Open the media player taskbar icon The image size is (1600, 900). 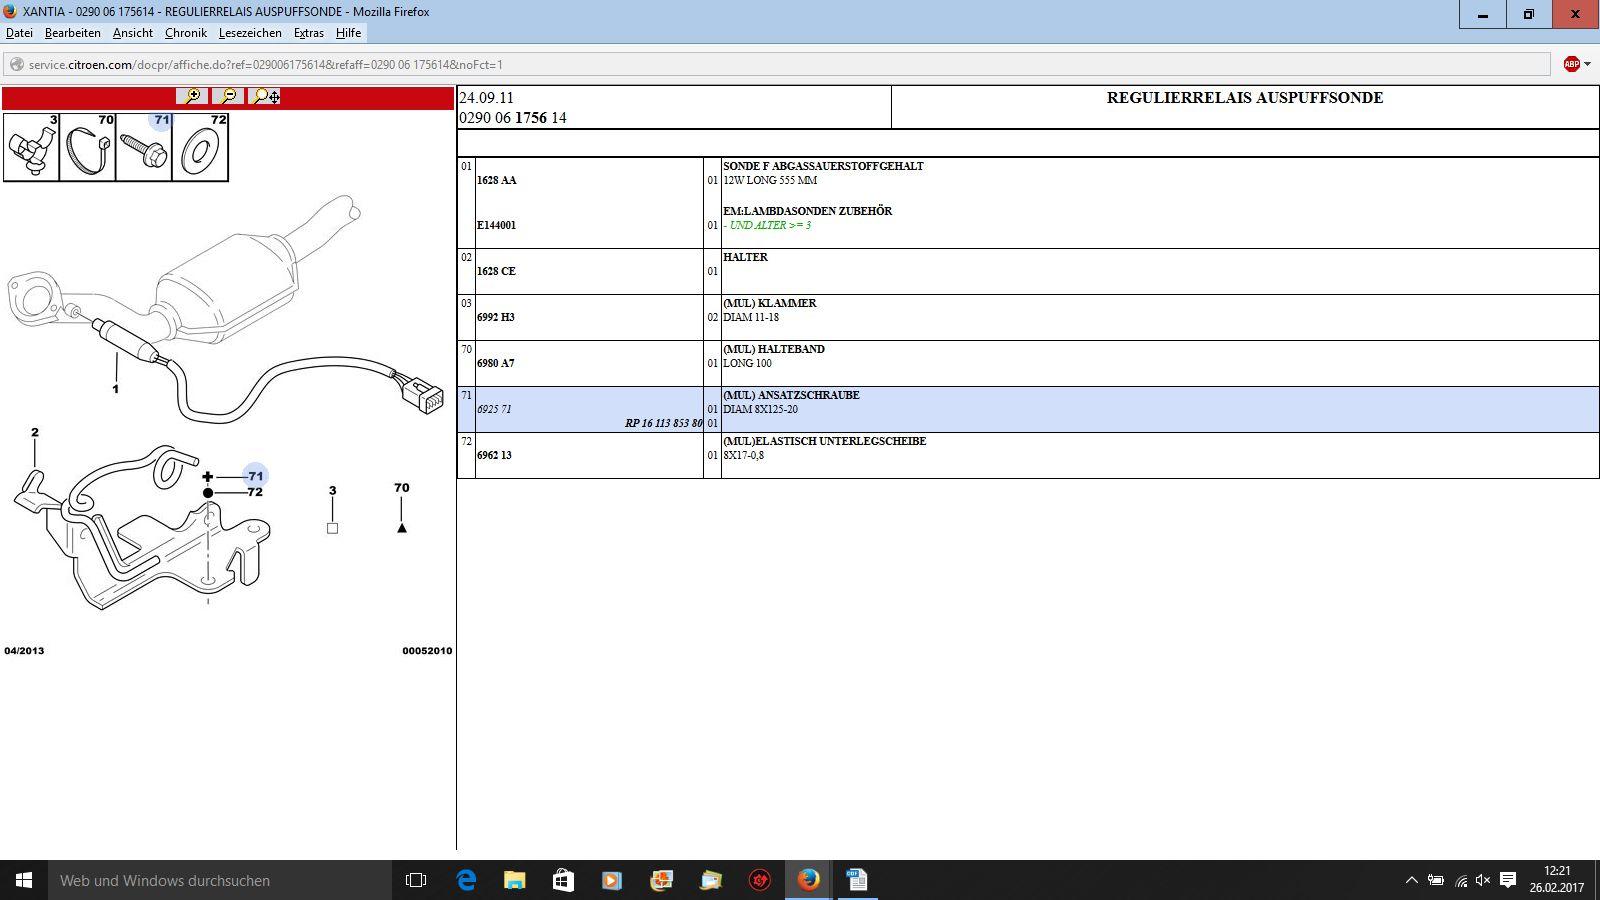(612, 880)
